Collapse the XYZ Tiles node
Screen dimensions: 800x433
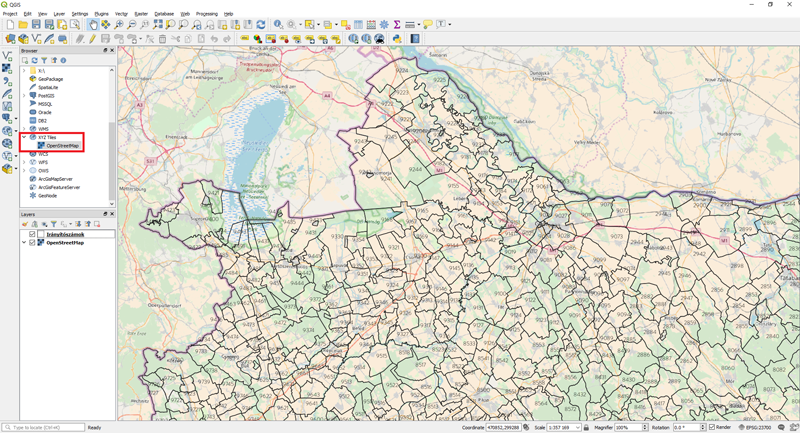24,137
